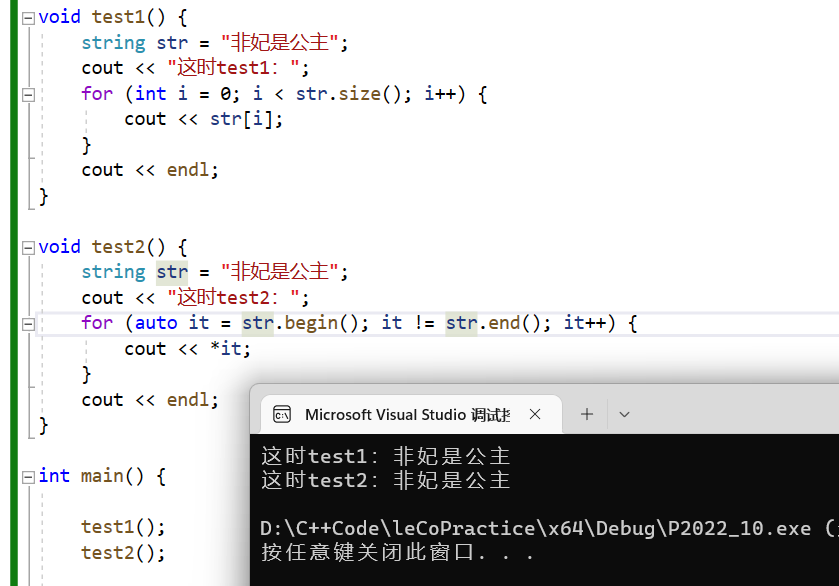Click the console icon on the tab
Screen dimensions: 839x586
[282, 415]
